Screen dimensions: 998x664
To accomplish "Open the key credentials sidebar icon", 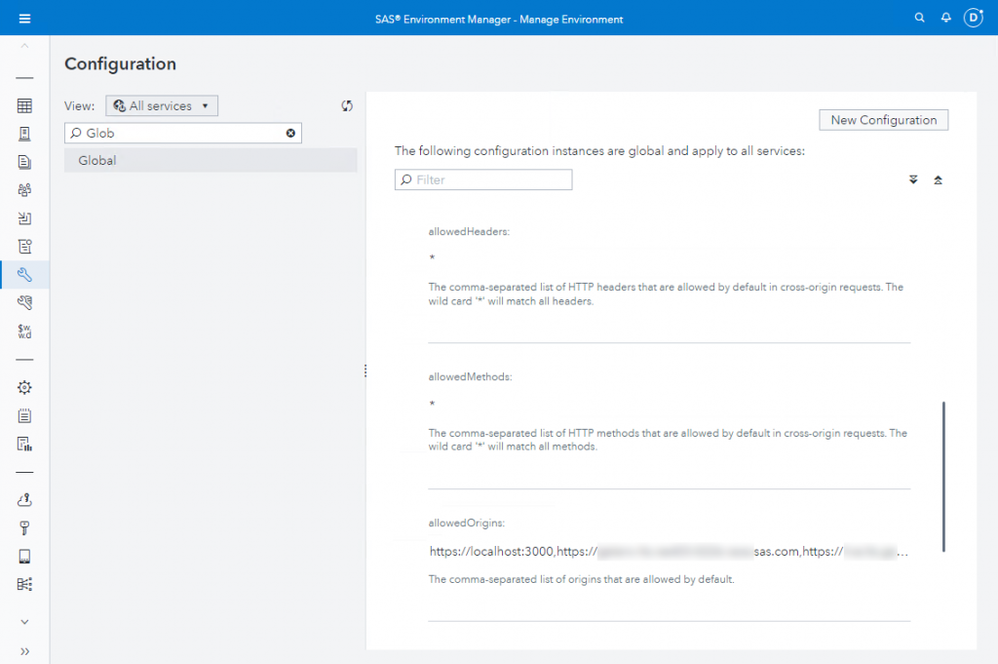I will 25,528.
